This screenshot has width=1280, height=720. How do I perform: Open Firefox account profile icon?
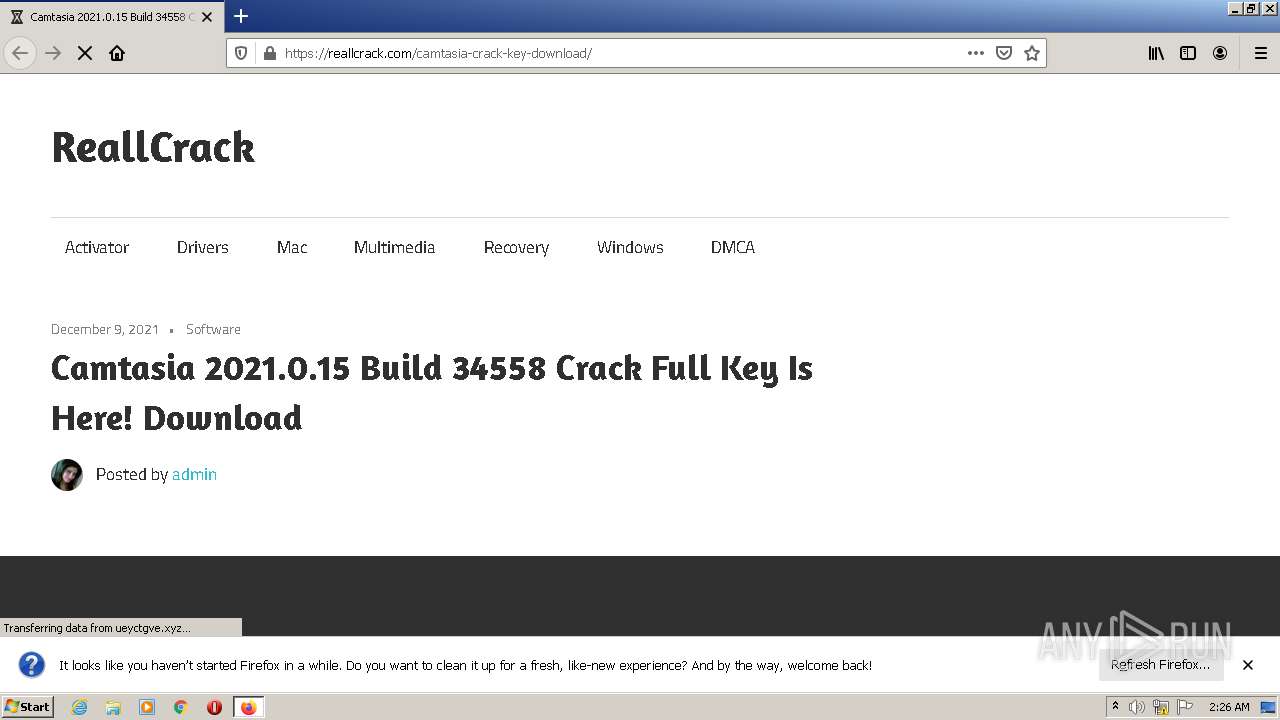click(1220, 53)
